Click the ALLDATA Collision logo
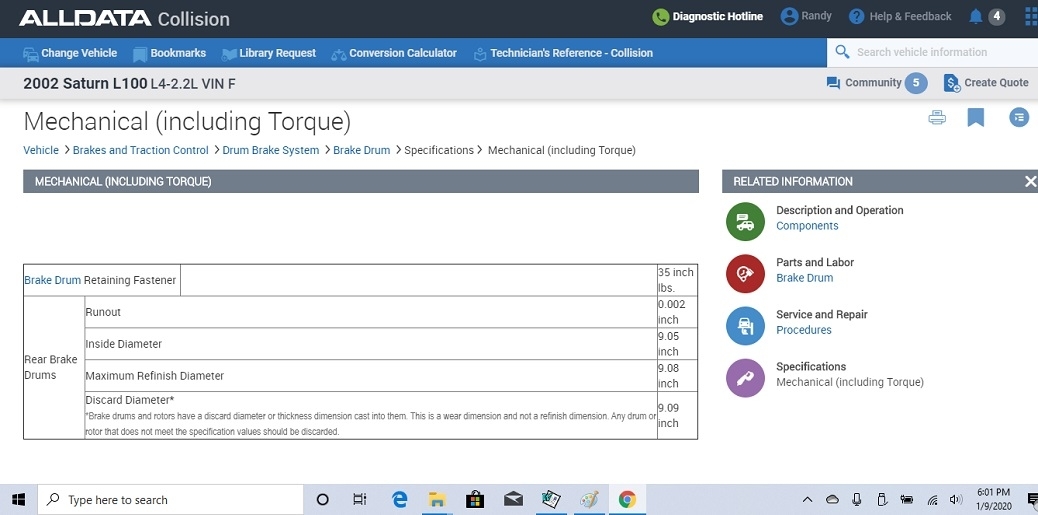The image size is (1038, 515). pyautogui.click(x=124, y=18)
